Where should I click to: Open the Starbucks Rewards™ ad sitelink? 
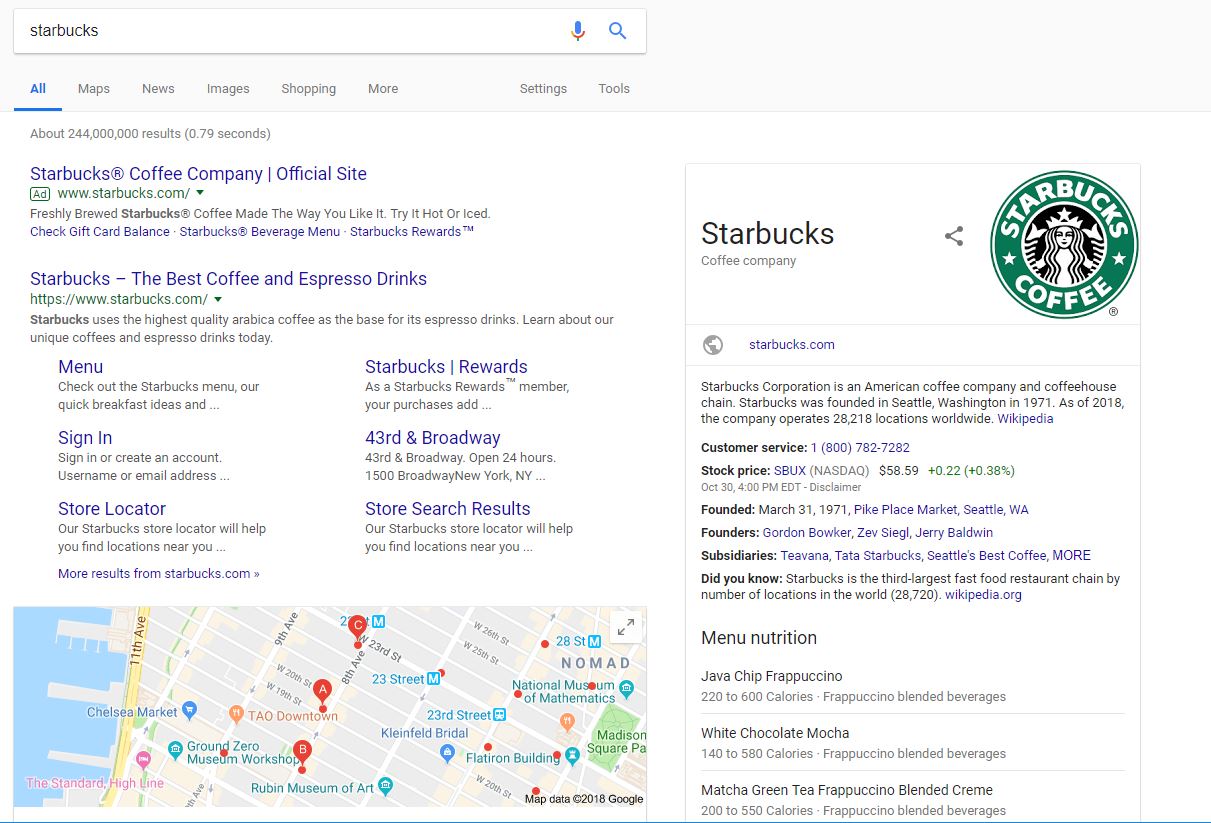[412, 232]
